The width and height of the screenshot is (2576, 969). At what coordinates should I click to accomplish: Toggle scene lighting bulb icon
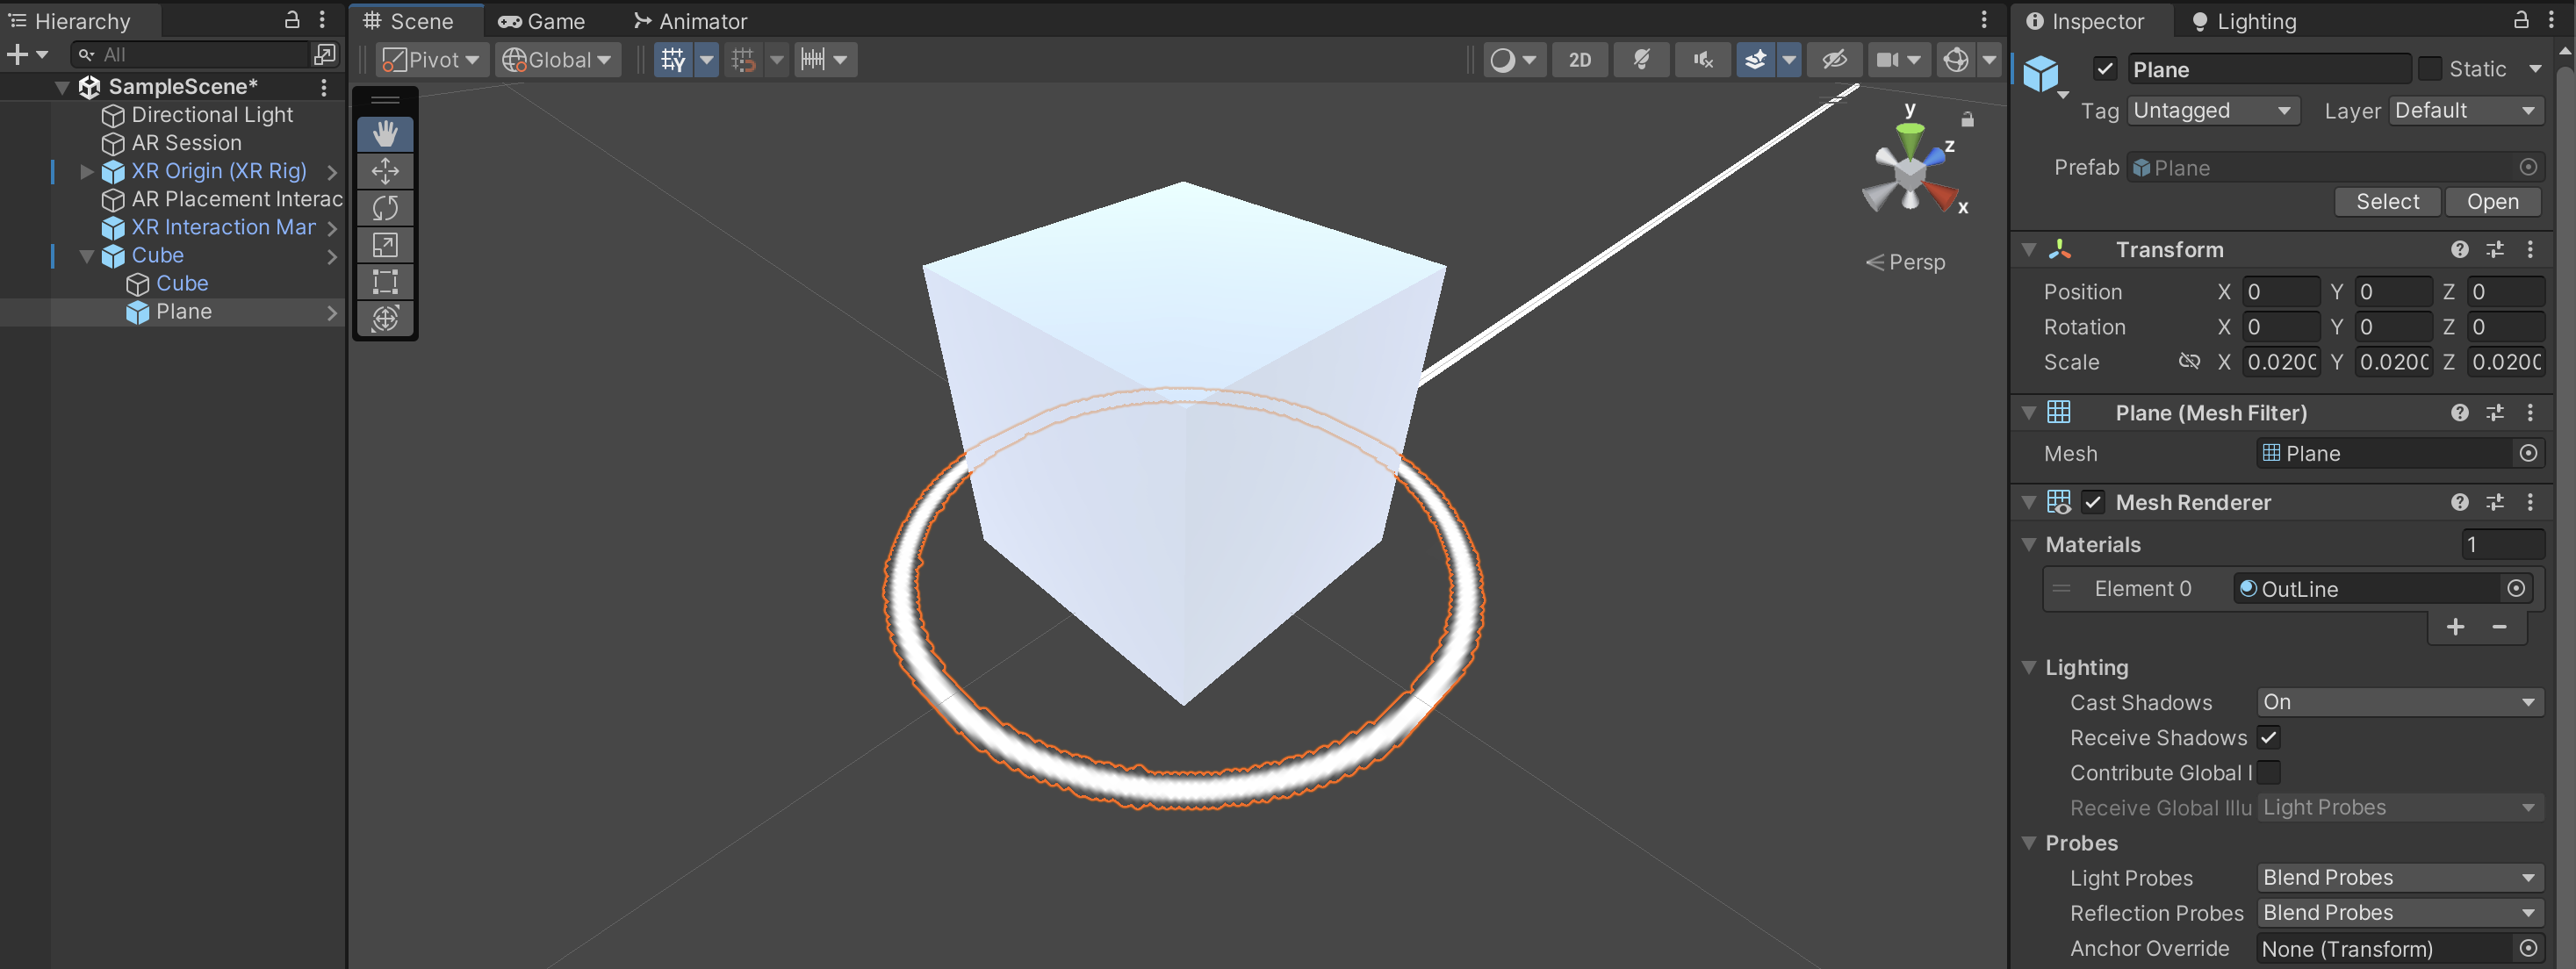point(1641,60)
